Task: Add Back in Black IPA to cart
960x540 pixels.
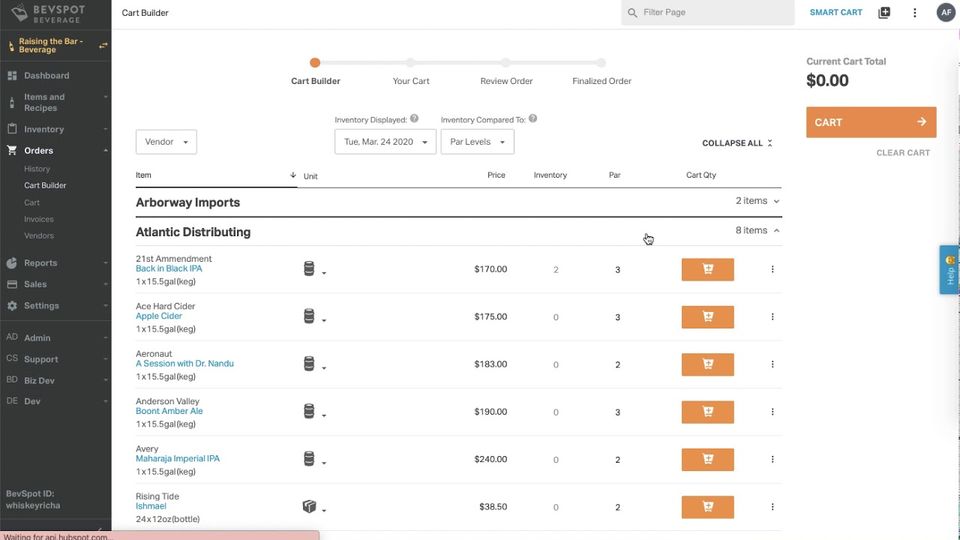Action: point(707,269)
